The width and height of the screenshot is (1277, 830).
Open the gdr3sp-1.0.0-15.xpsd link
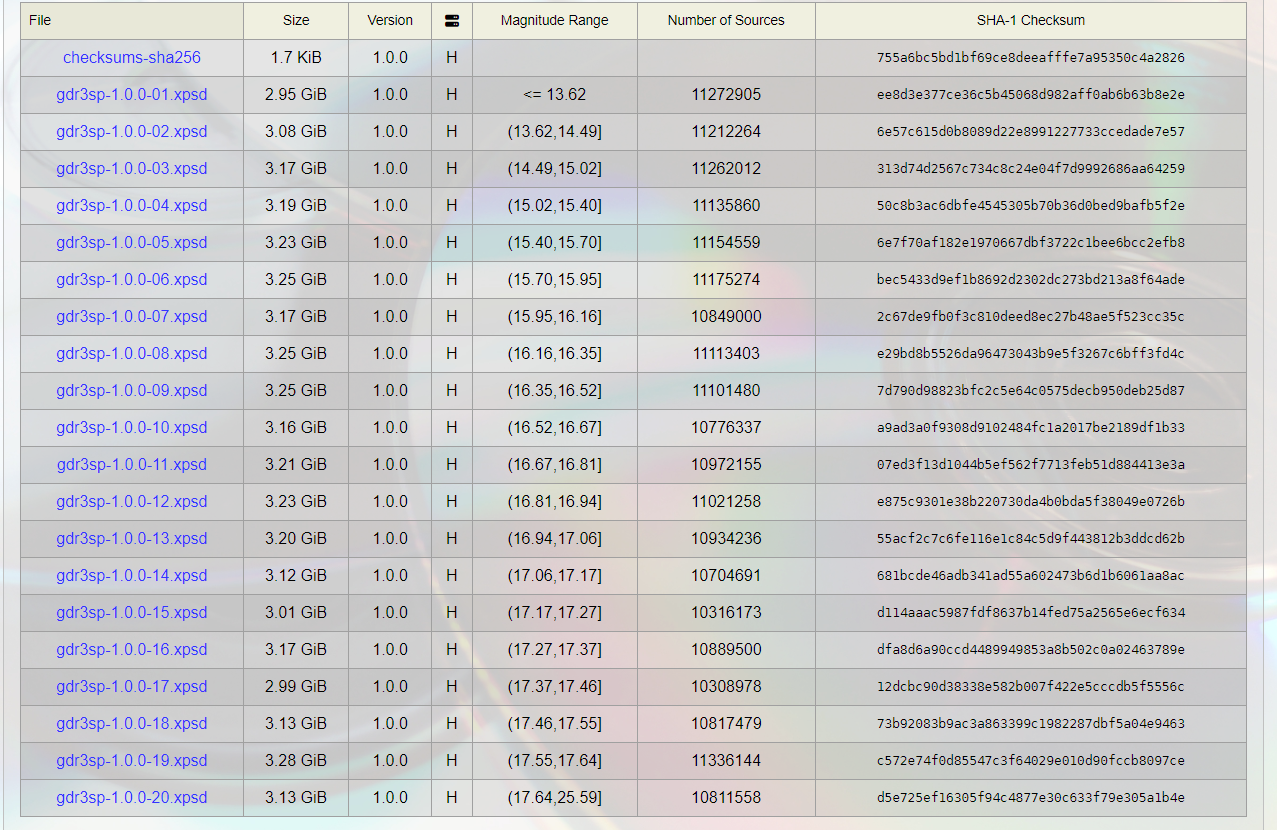pyautogui.click(x=132, y=612)
